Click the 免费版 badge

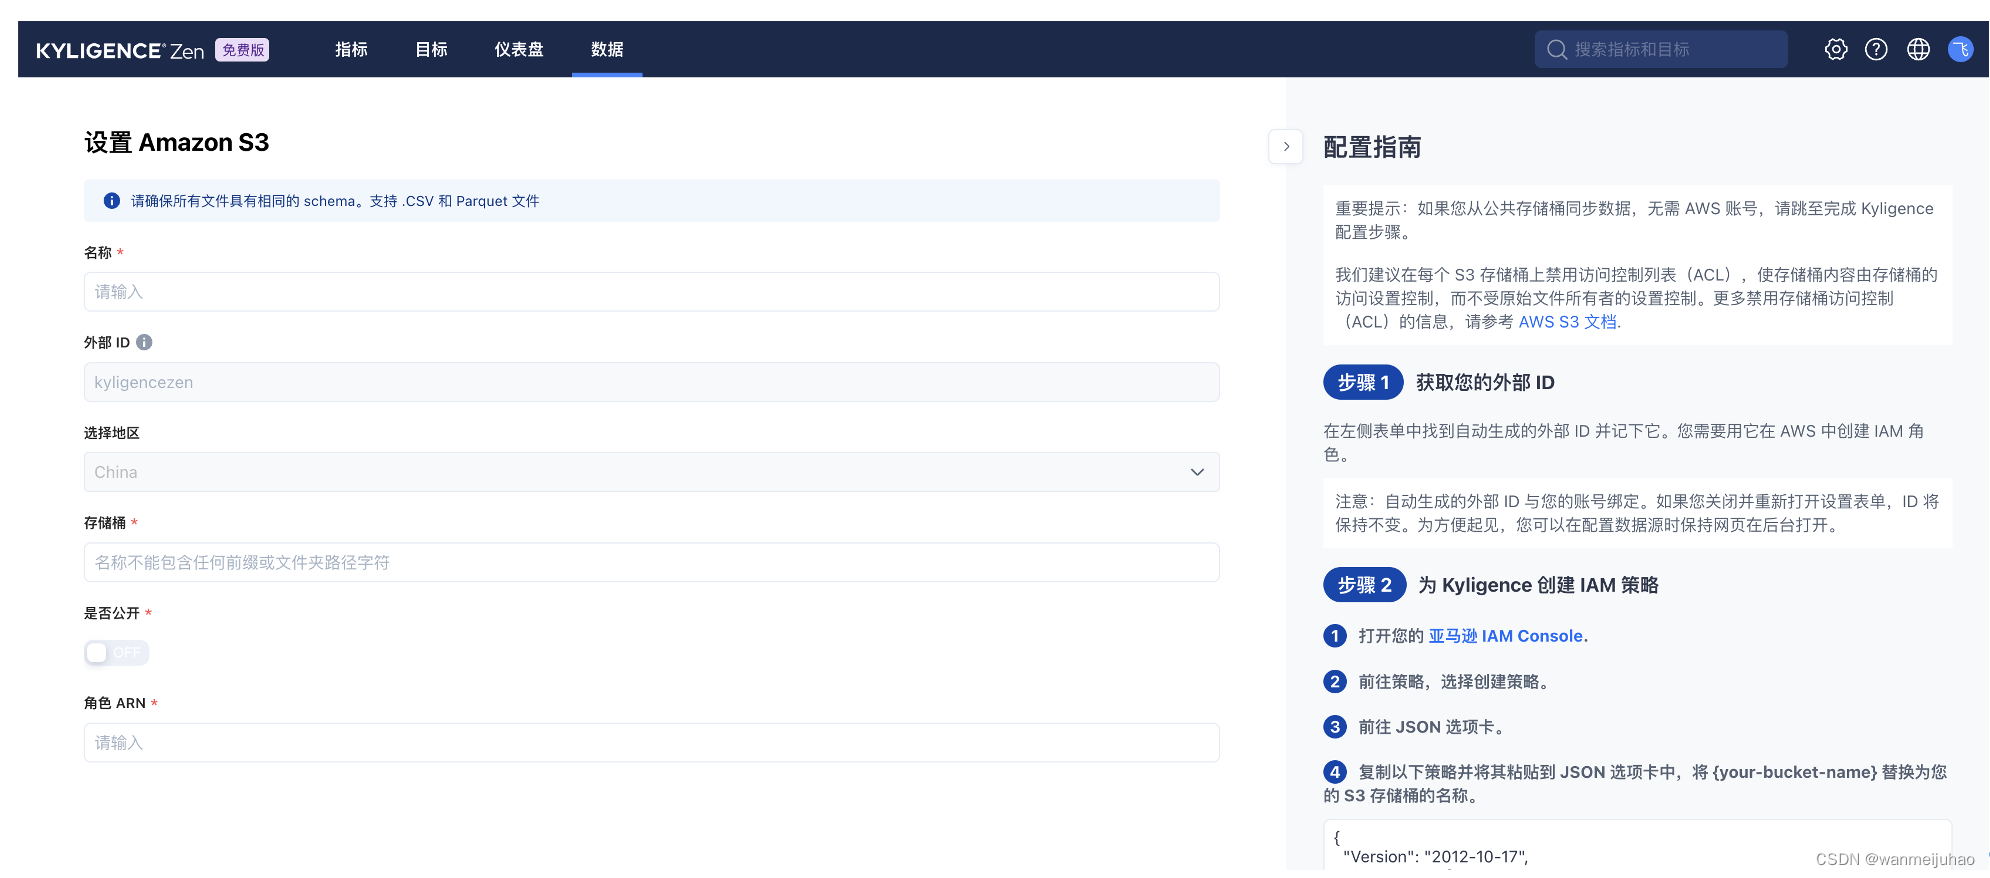tap(243, 50)
